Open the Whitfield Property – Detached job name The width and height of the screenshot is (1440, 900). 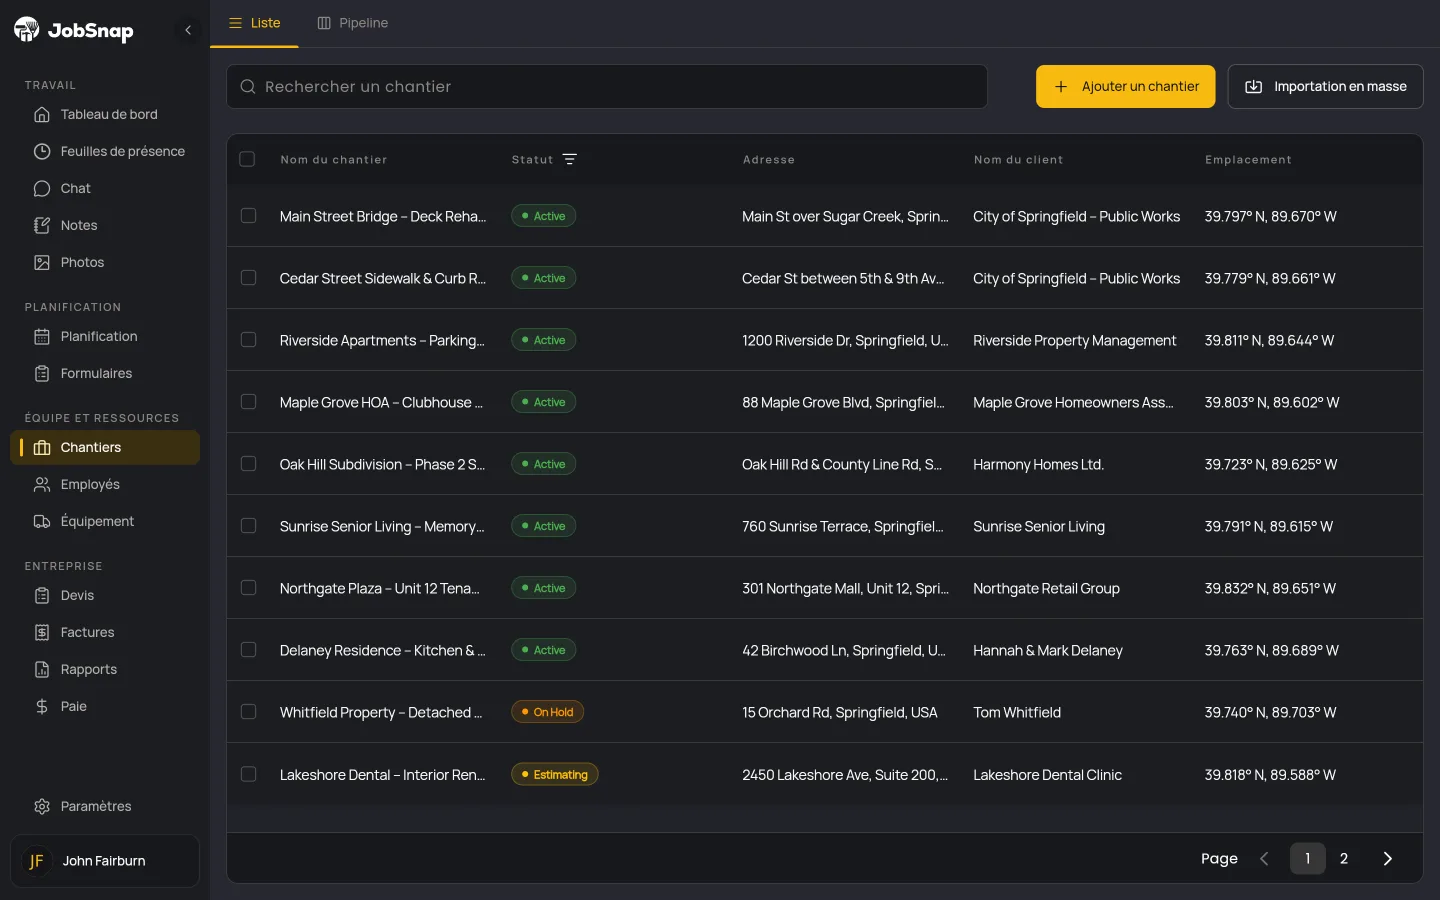381,712
